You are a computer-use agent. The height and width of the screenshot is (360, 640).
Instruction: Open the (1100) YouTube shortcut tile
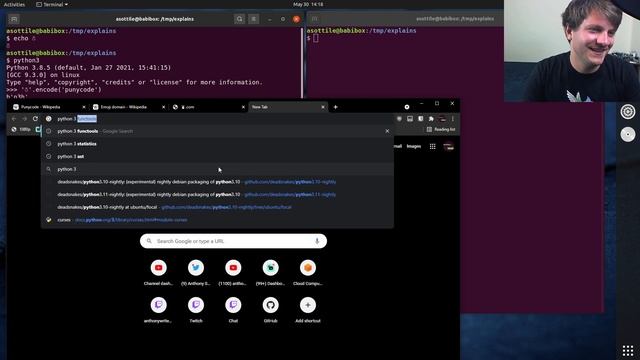click(x=233, y=273)
